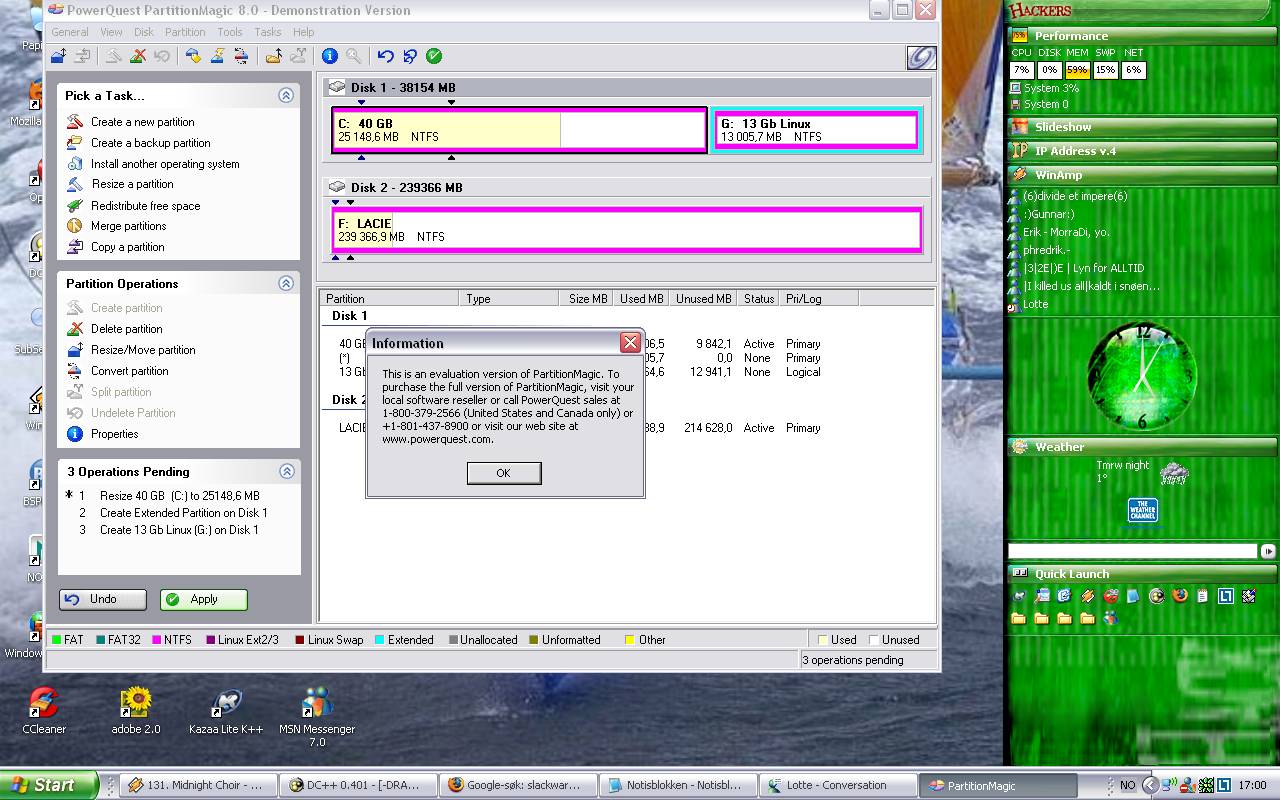Click the NTFS magenta legend swatch
1280x800 pixels.
(157, 640)
